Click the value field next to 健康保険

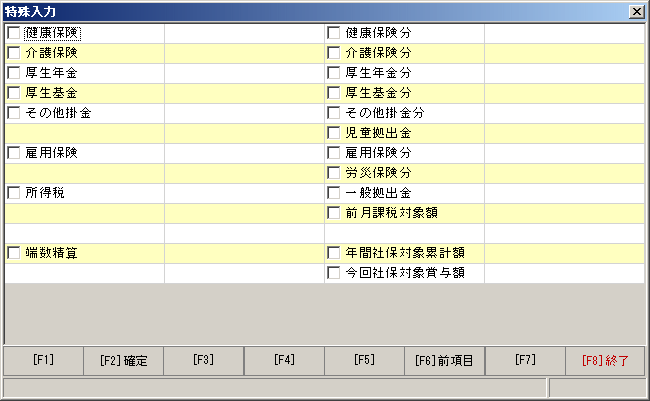pos(245,33)
